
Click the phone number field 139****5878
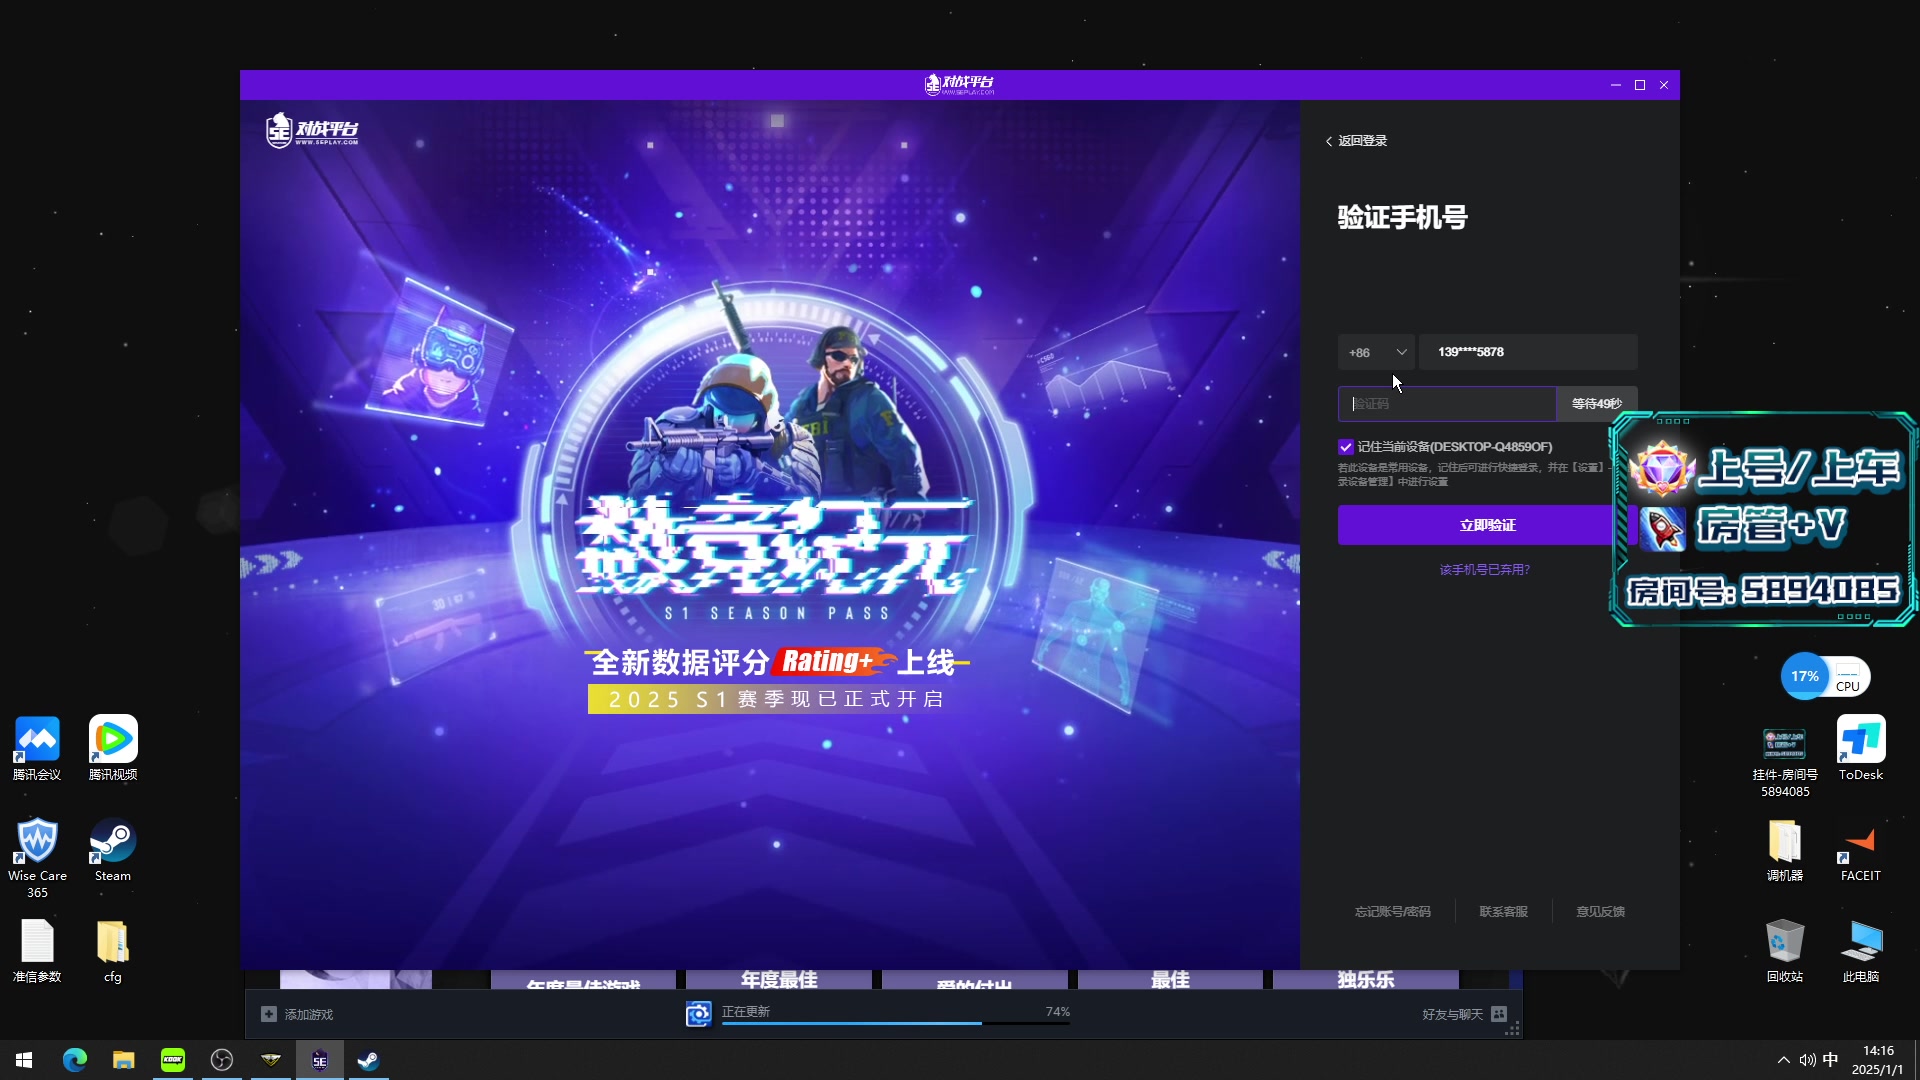click(1528, 352)
